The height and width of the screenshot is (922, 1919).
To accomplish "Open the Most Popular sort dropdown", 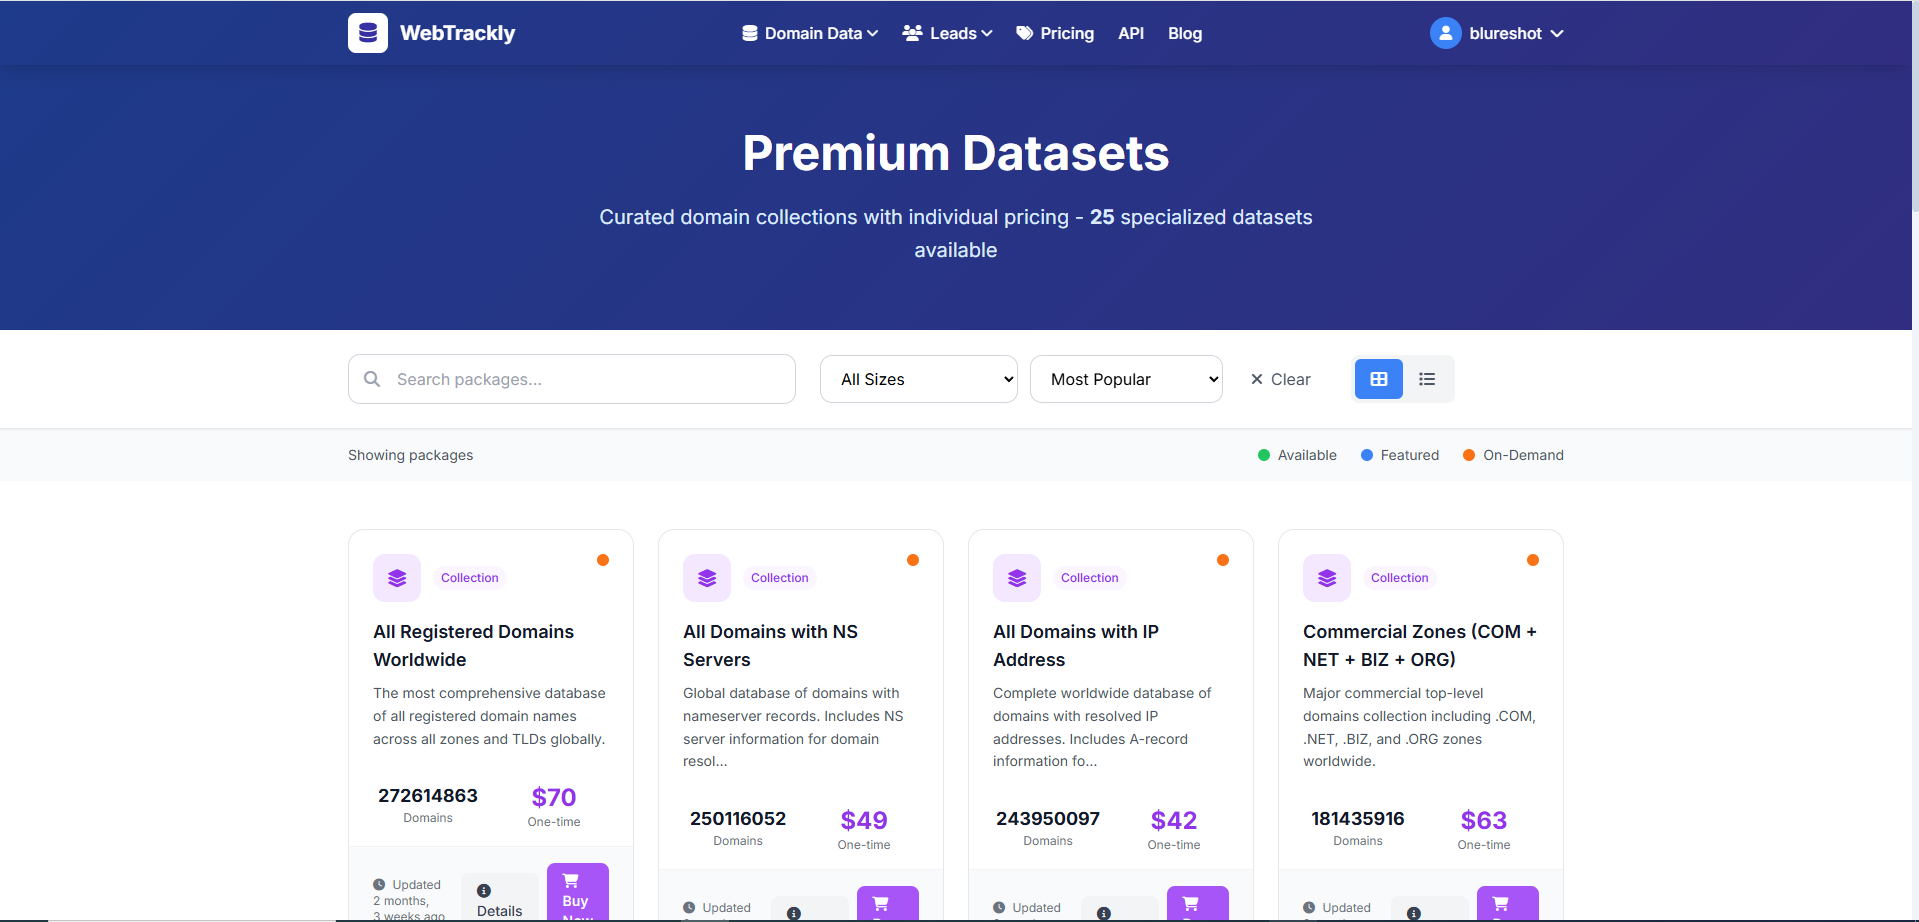I will coord(1126,379).
